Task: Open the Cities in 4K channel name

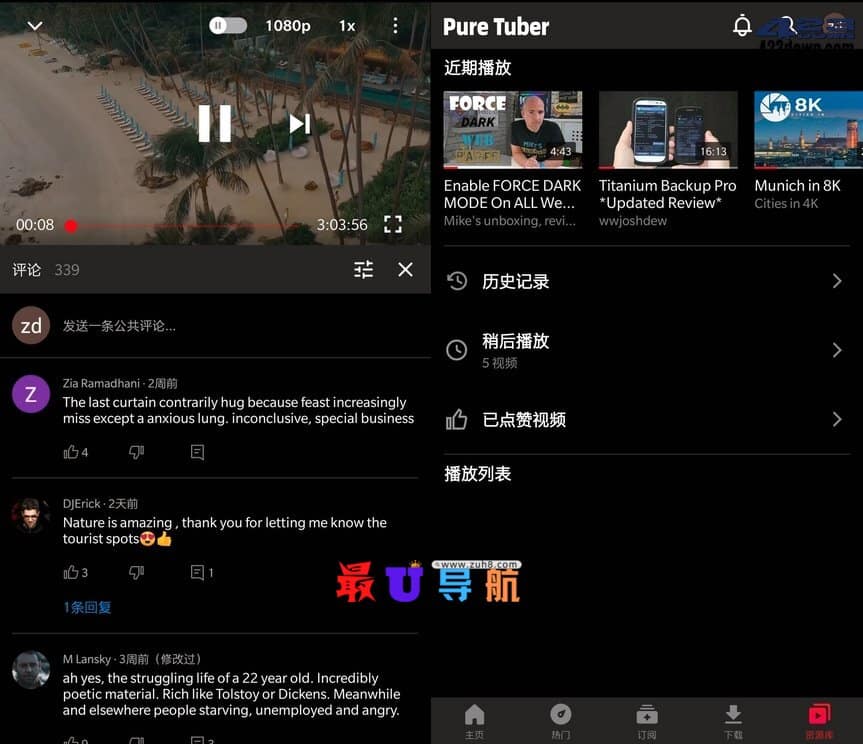Action: click(786, 204)
